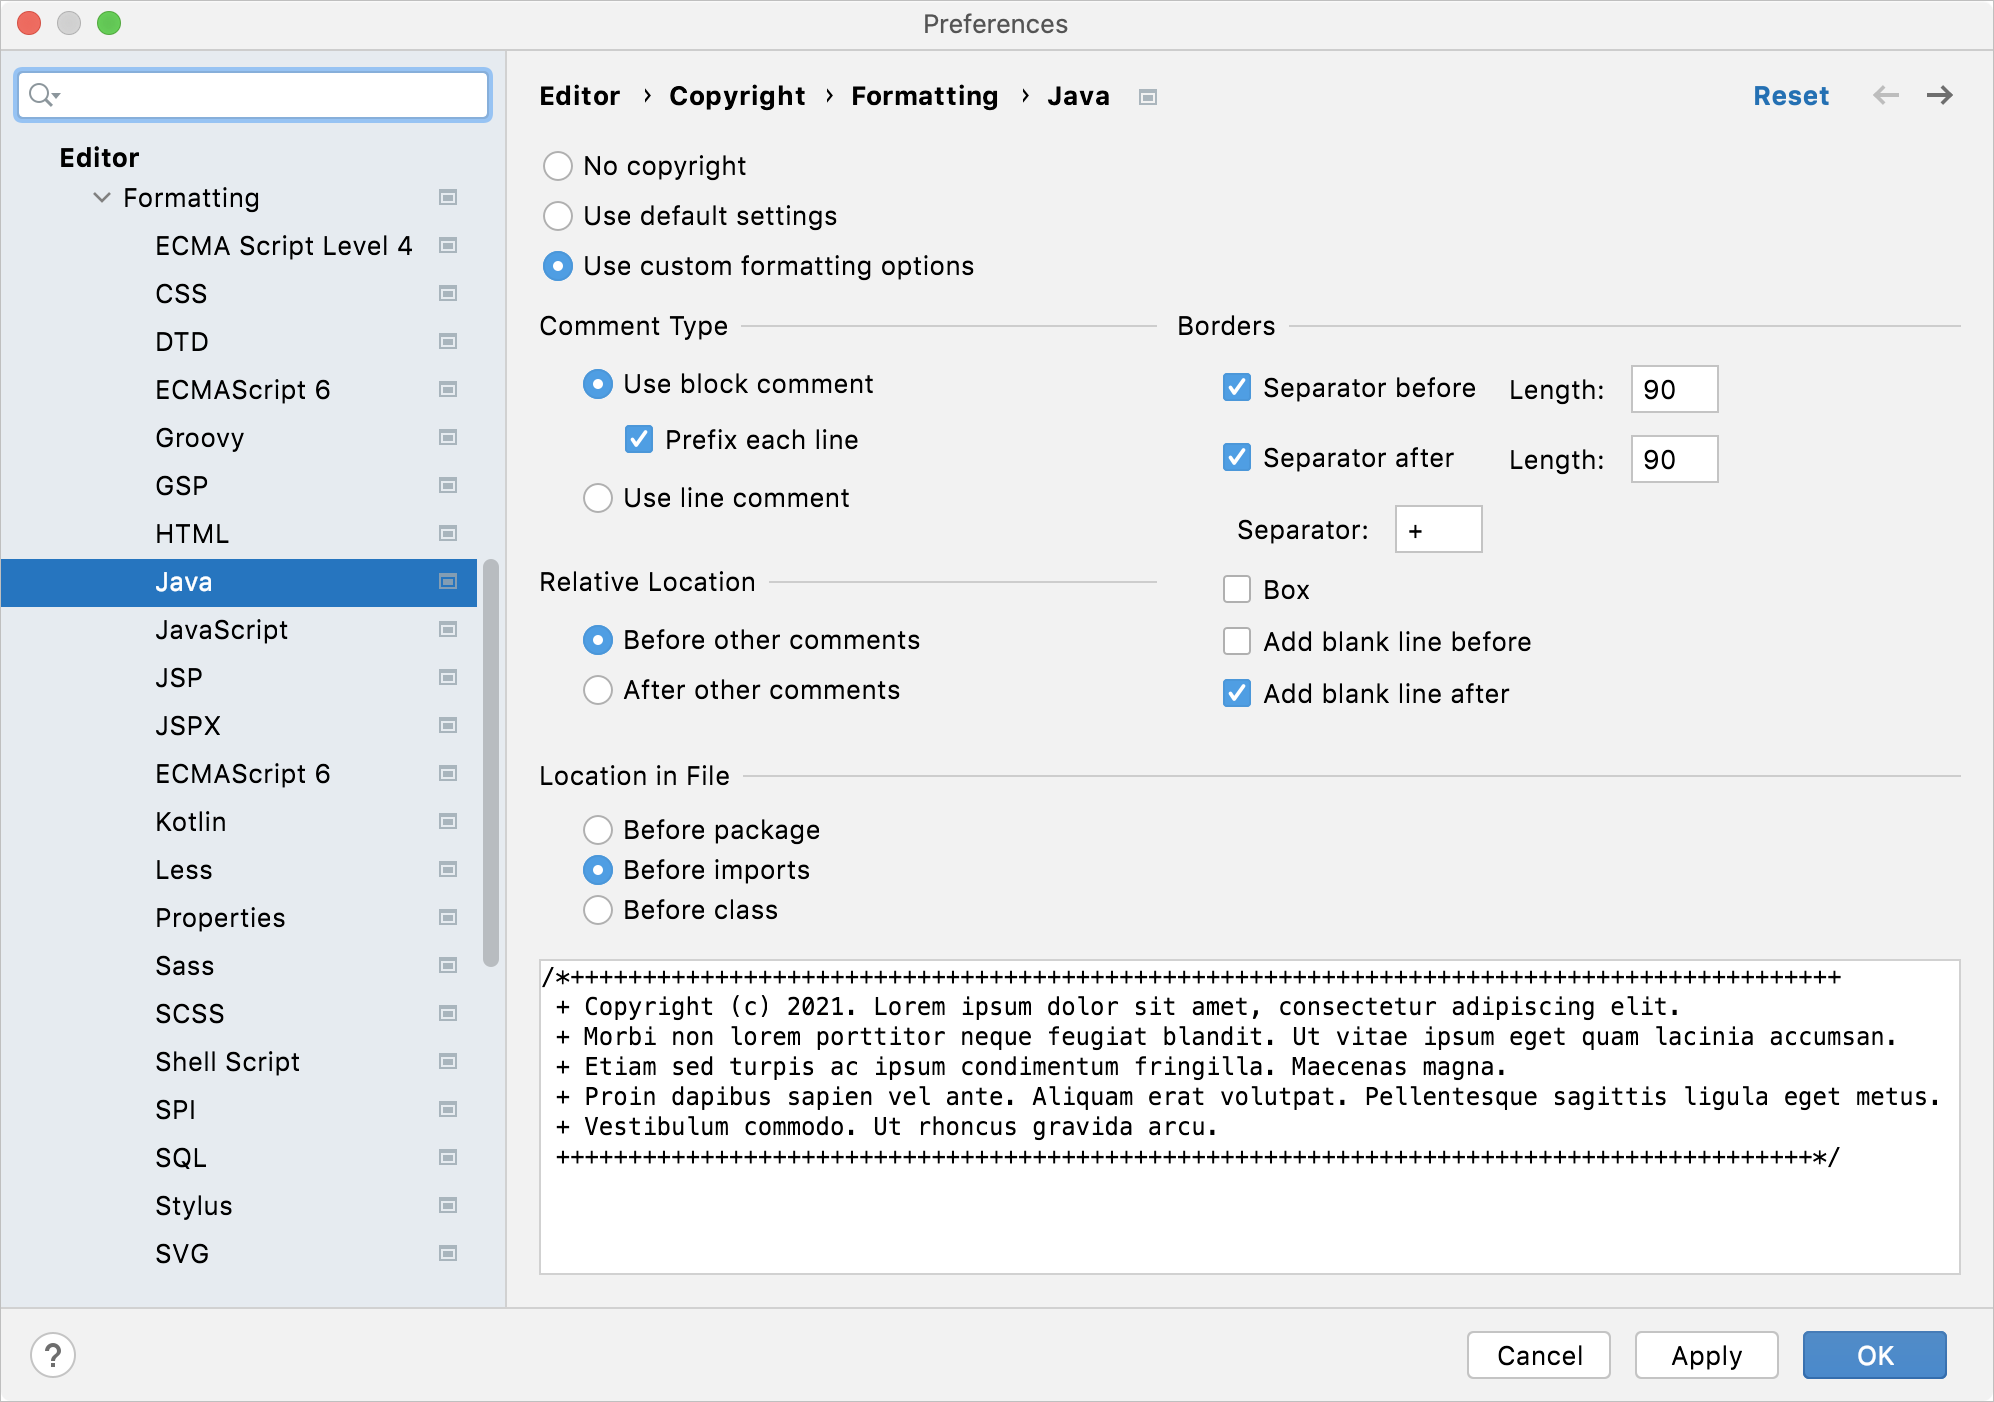
Task: Select the HTML item in sidebar
Action: click(x=192, y=534)
